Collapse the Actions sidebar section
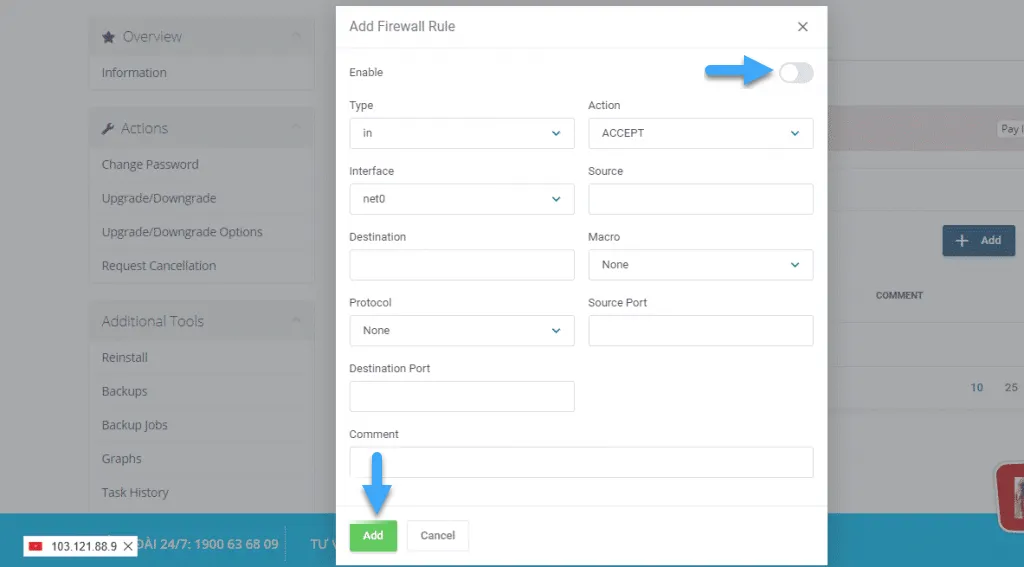 297,127
